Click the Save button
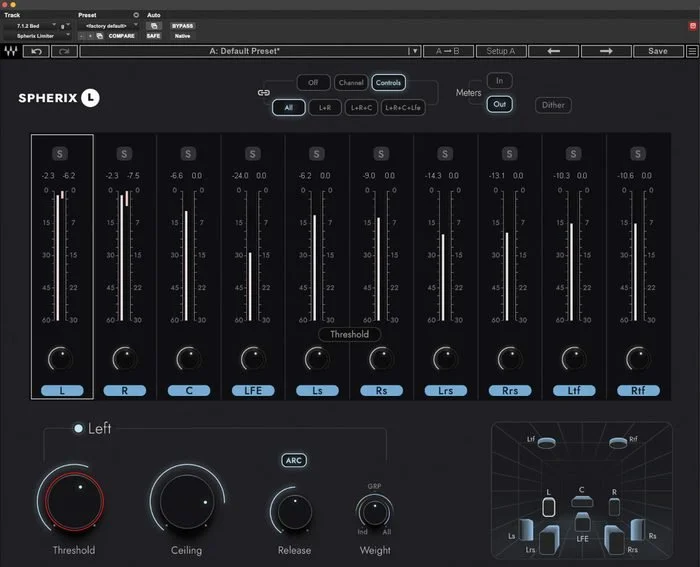 (x=658, y=51)
